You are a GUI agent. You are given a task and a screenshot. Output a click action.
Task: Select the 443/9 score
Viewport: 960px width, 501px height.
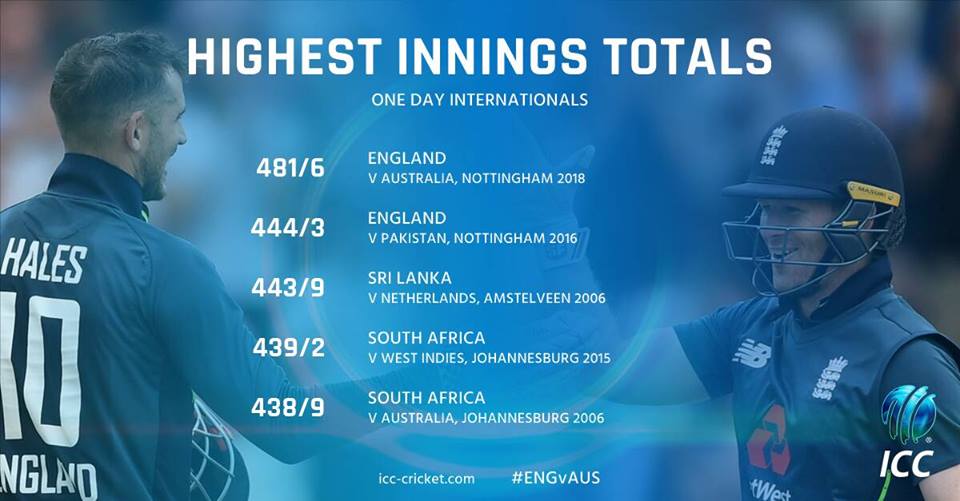click(288, 287)
